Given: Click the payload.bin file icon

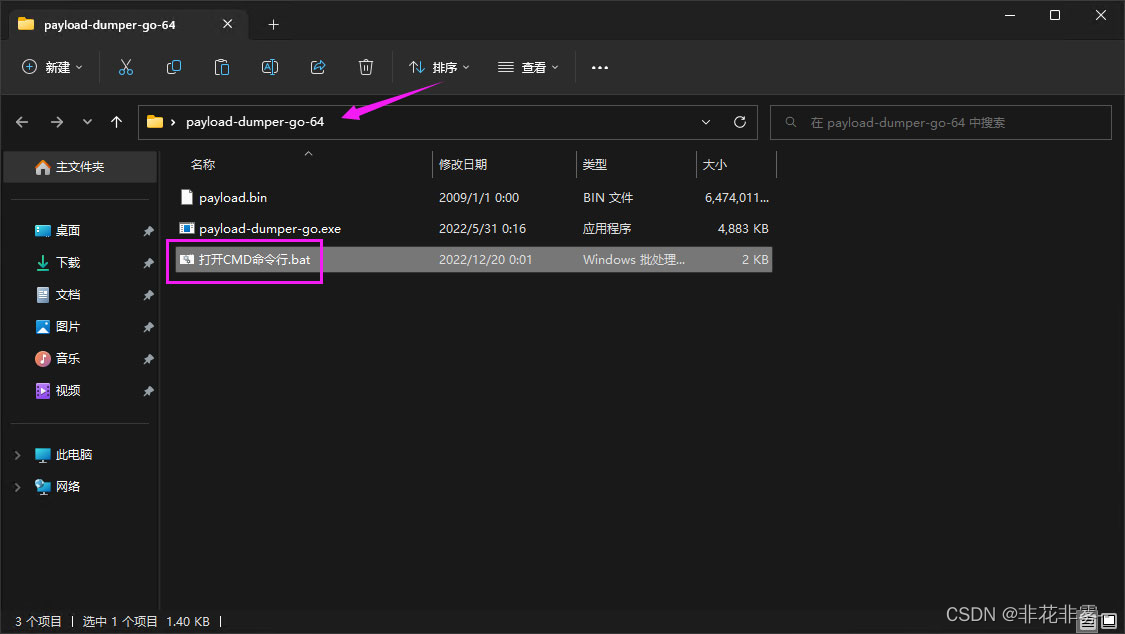Looking at the screenshot, I should pyautogui.click(x=187, y=197).
